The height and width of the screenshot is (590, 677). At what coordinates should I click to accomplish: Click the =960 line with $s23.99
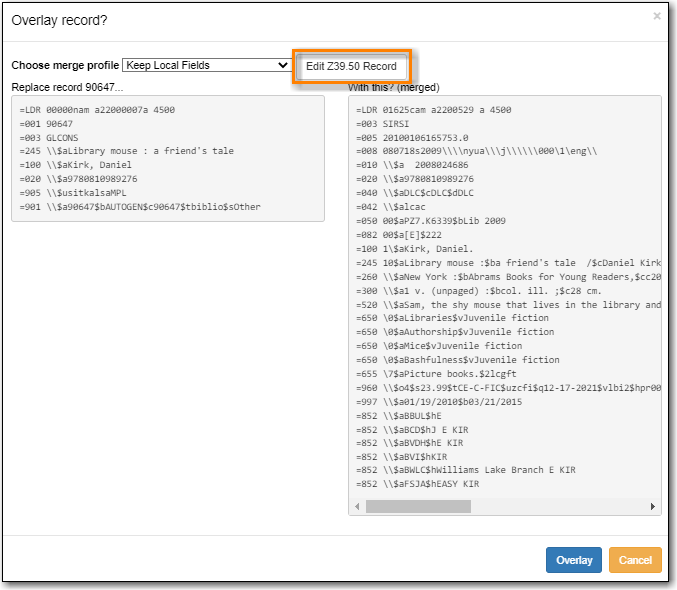click(x=508, y=388)
